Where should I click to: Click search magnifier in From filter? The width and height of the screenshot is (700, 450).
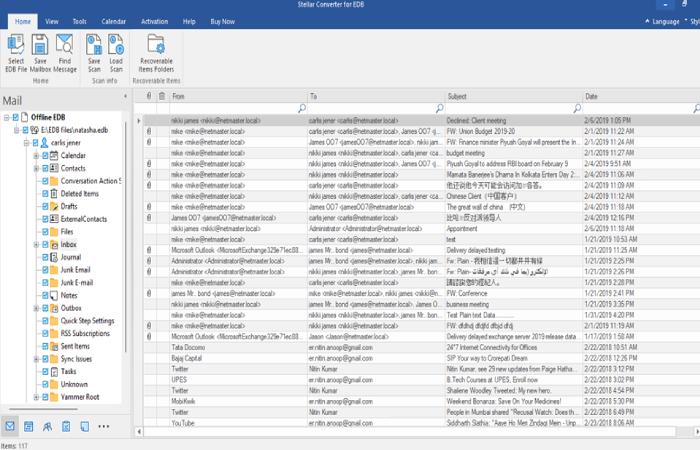(302, 108)
